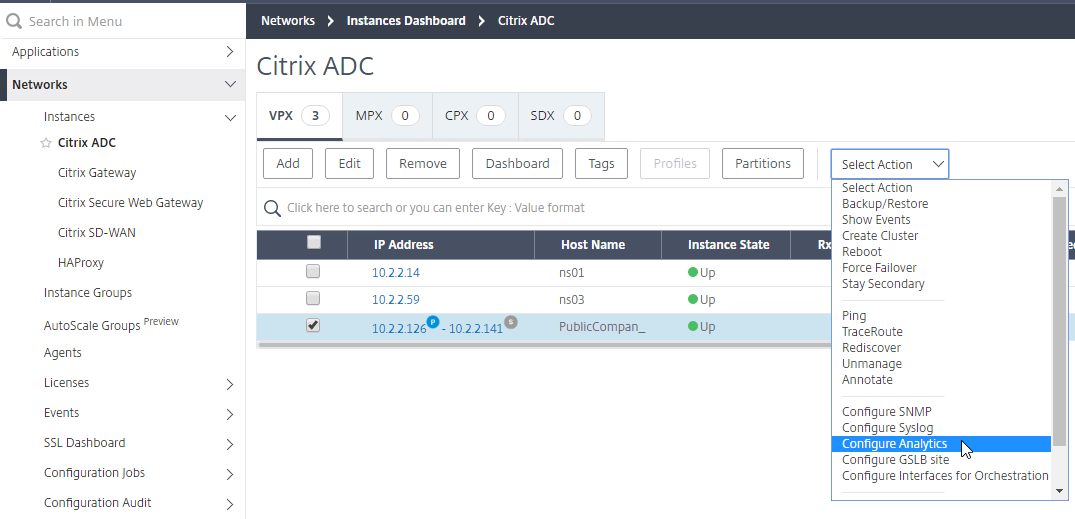The image size is (1075, 519).
Task: Open IP address link 10.2.2.59
Action: [x=396, y=300]
